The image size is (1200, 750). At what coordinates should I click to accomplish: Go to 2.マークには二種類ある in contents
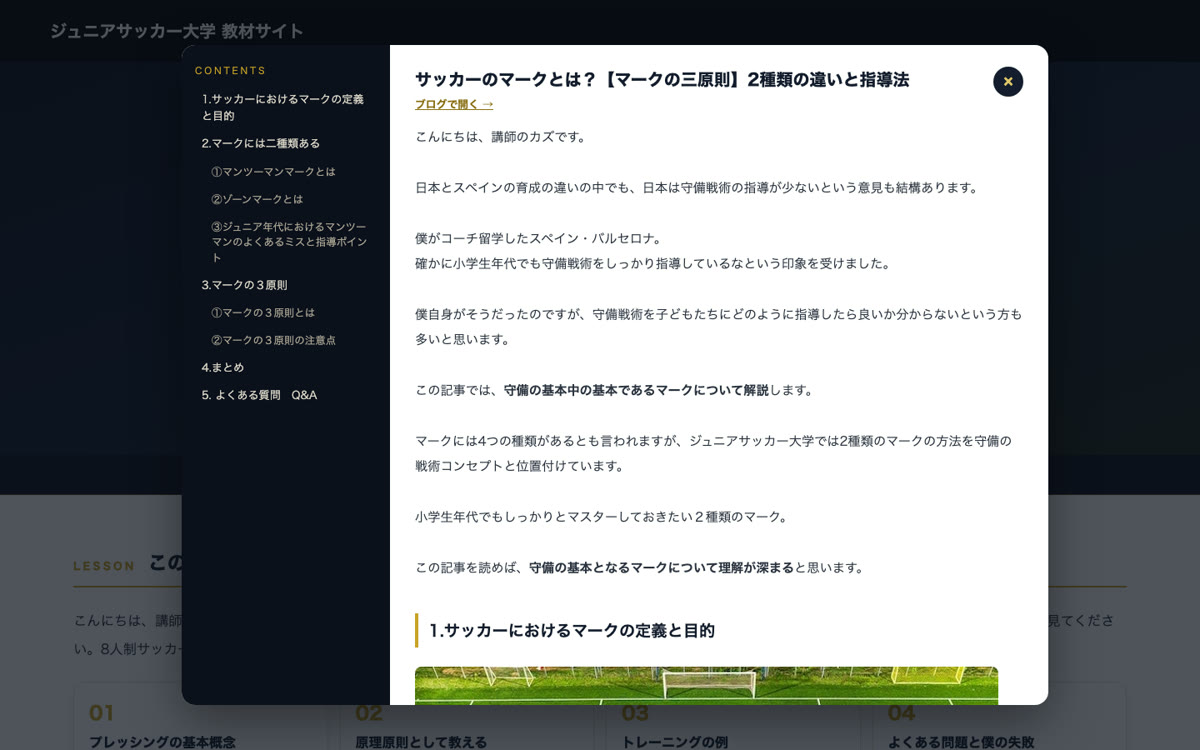[x=261, y=143]
